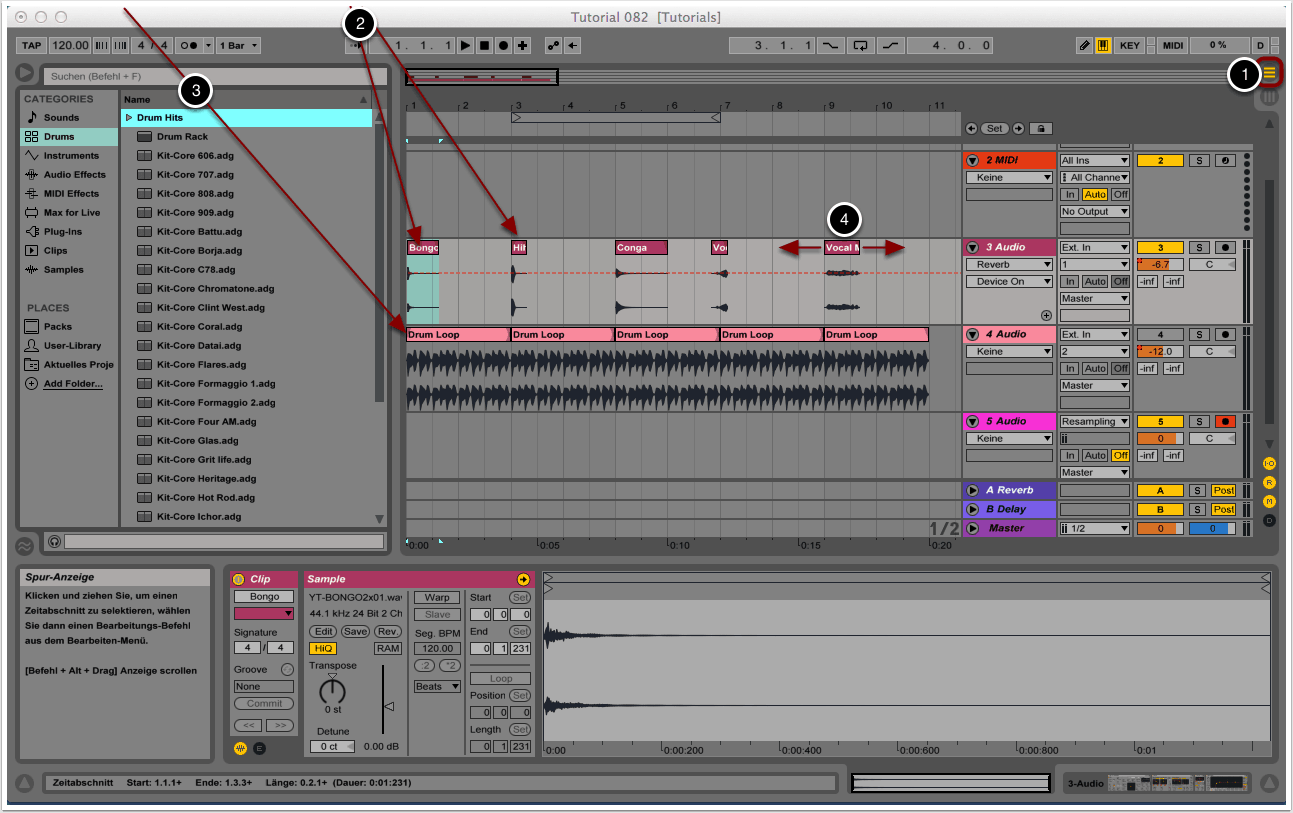
Task: Solo the 3 Audio track
Action: [1199, 248]
